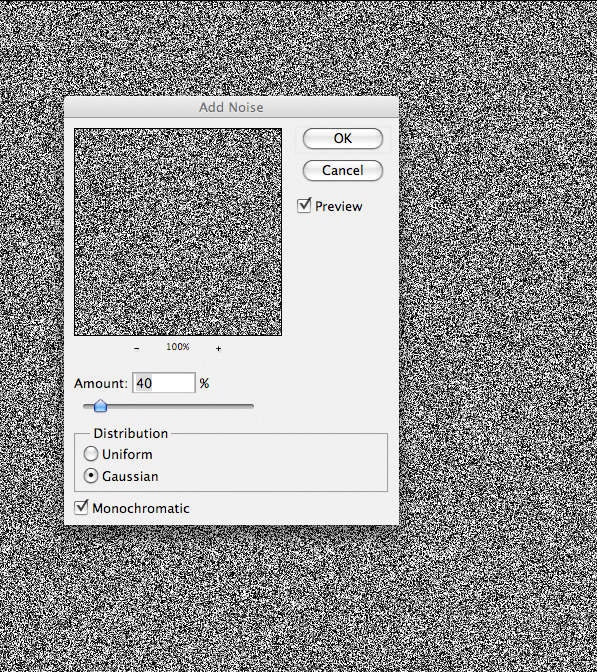The image size is (597, 672).
Task: Cancel the Add Noise dialog
Action: (342, 171)
